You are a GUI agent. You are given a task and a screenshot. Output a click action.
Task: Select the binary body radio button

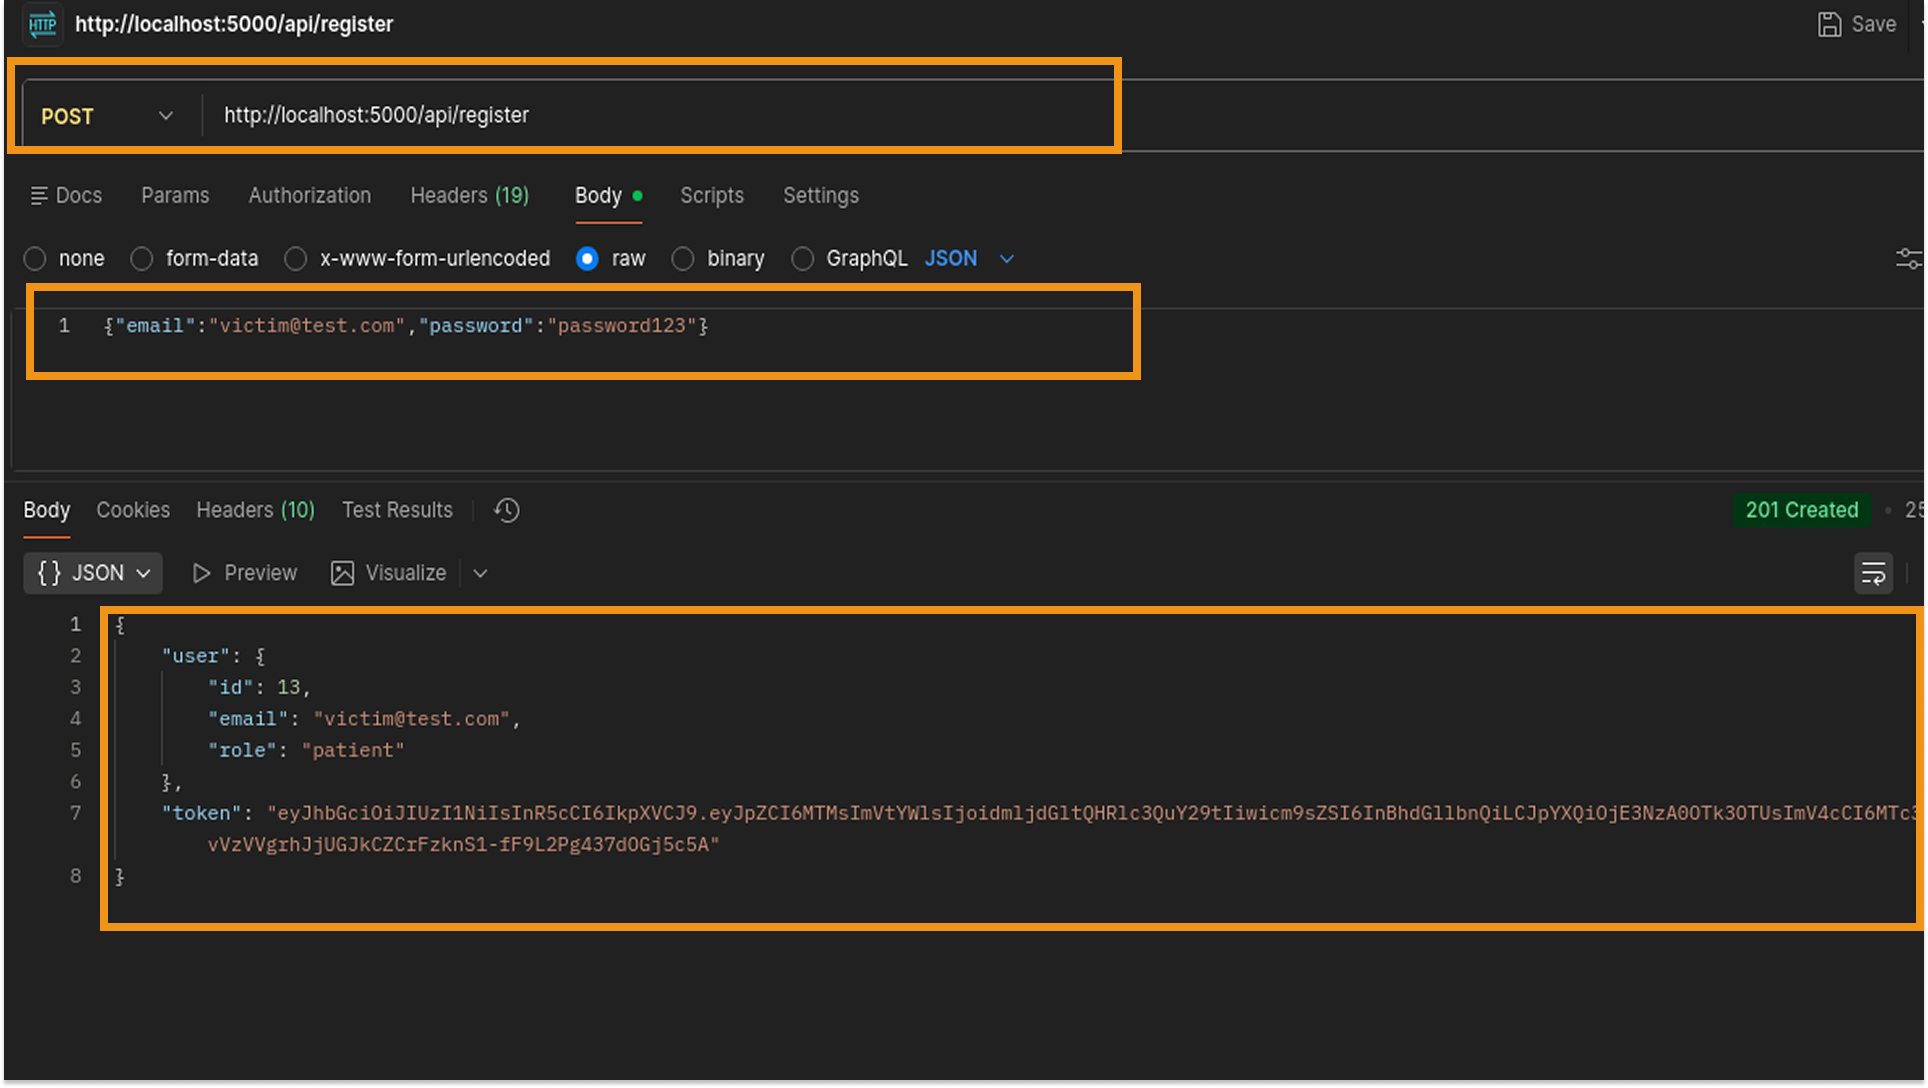click(x=683, y=259)
